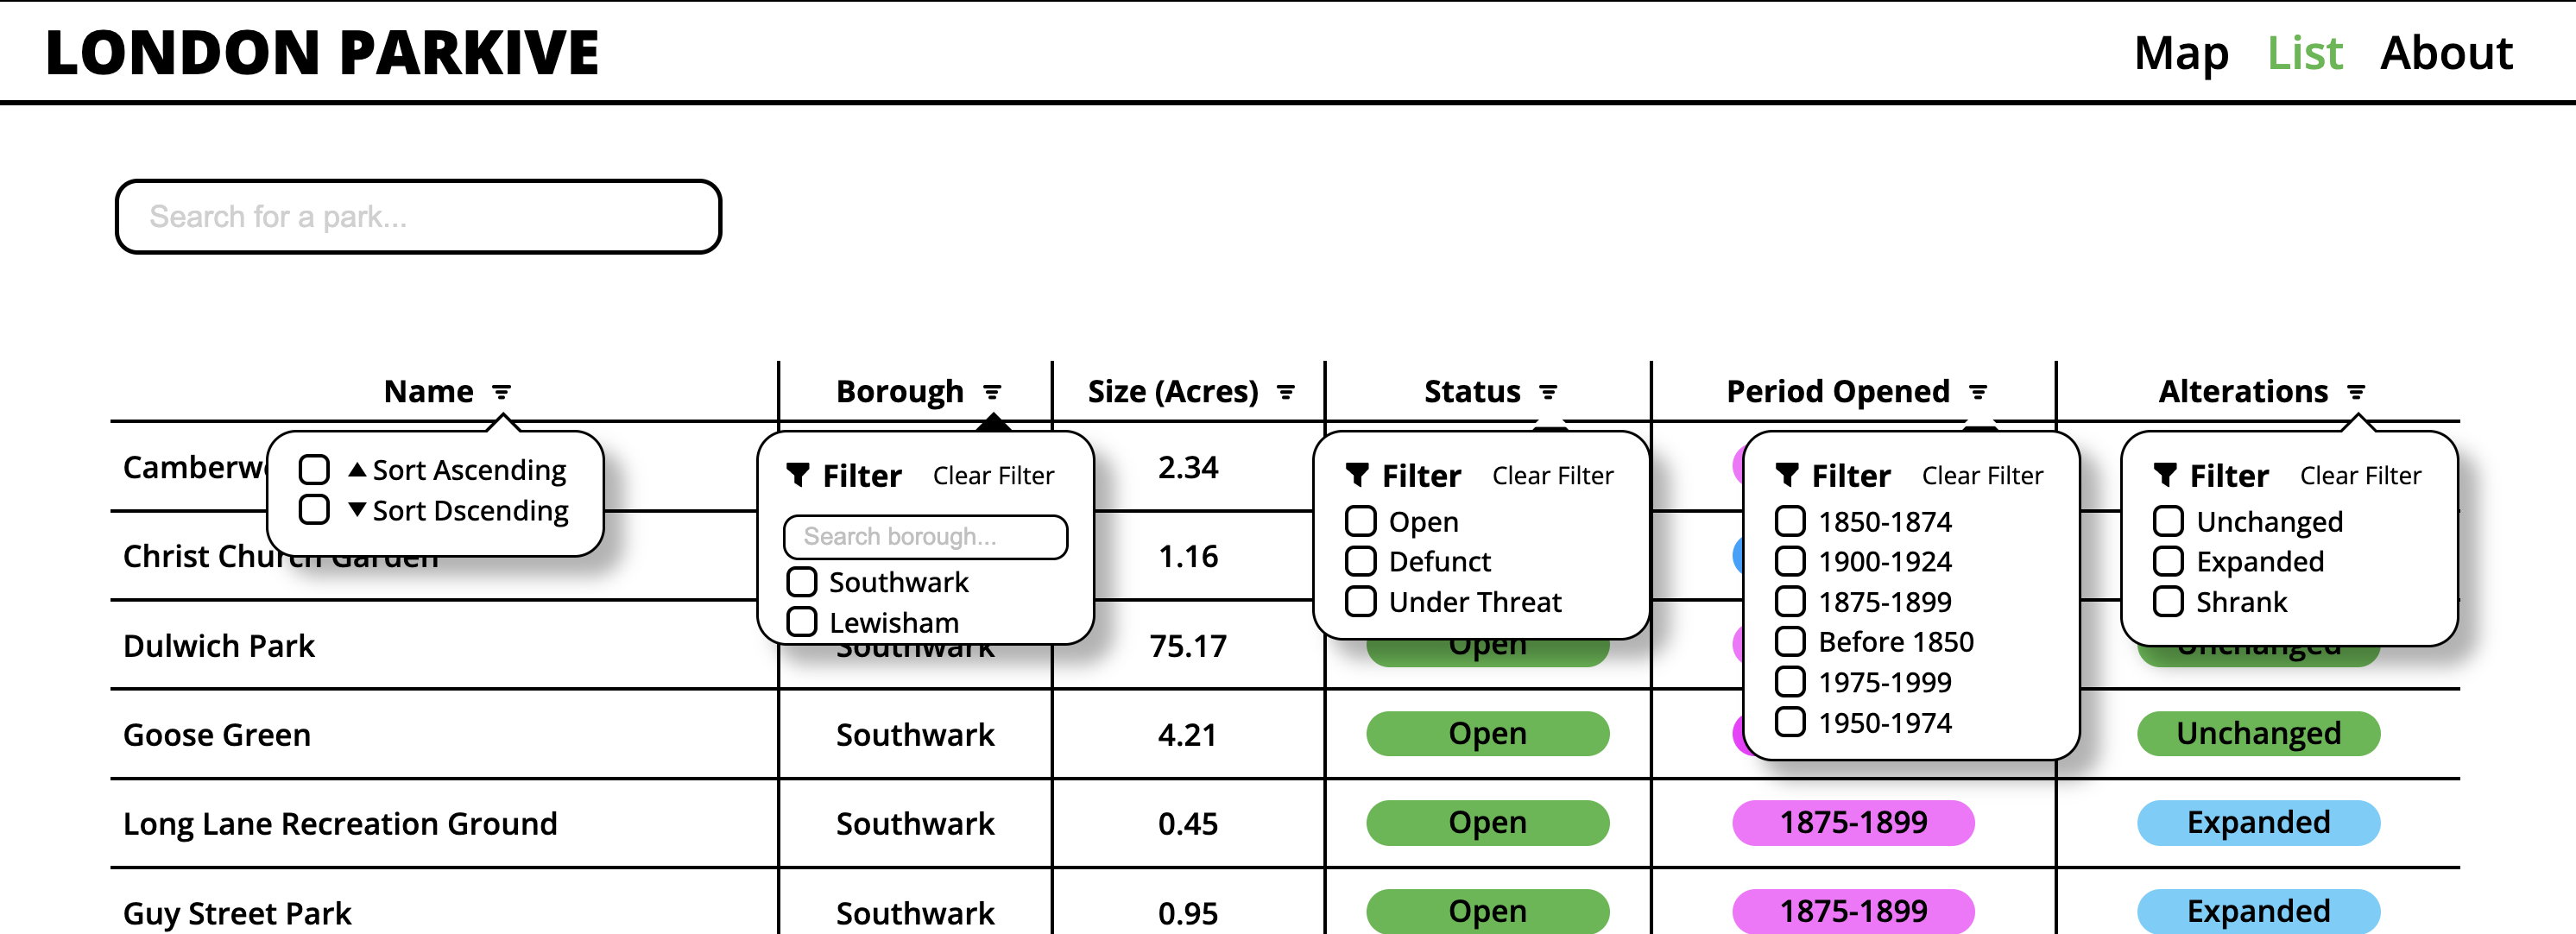Viewport: 2576px width, 934px height.
Task: Clear Filter in Borough popup
Action: pyautogui.click(x=992, y=476)
